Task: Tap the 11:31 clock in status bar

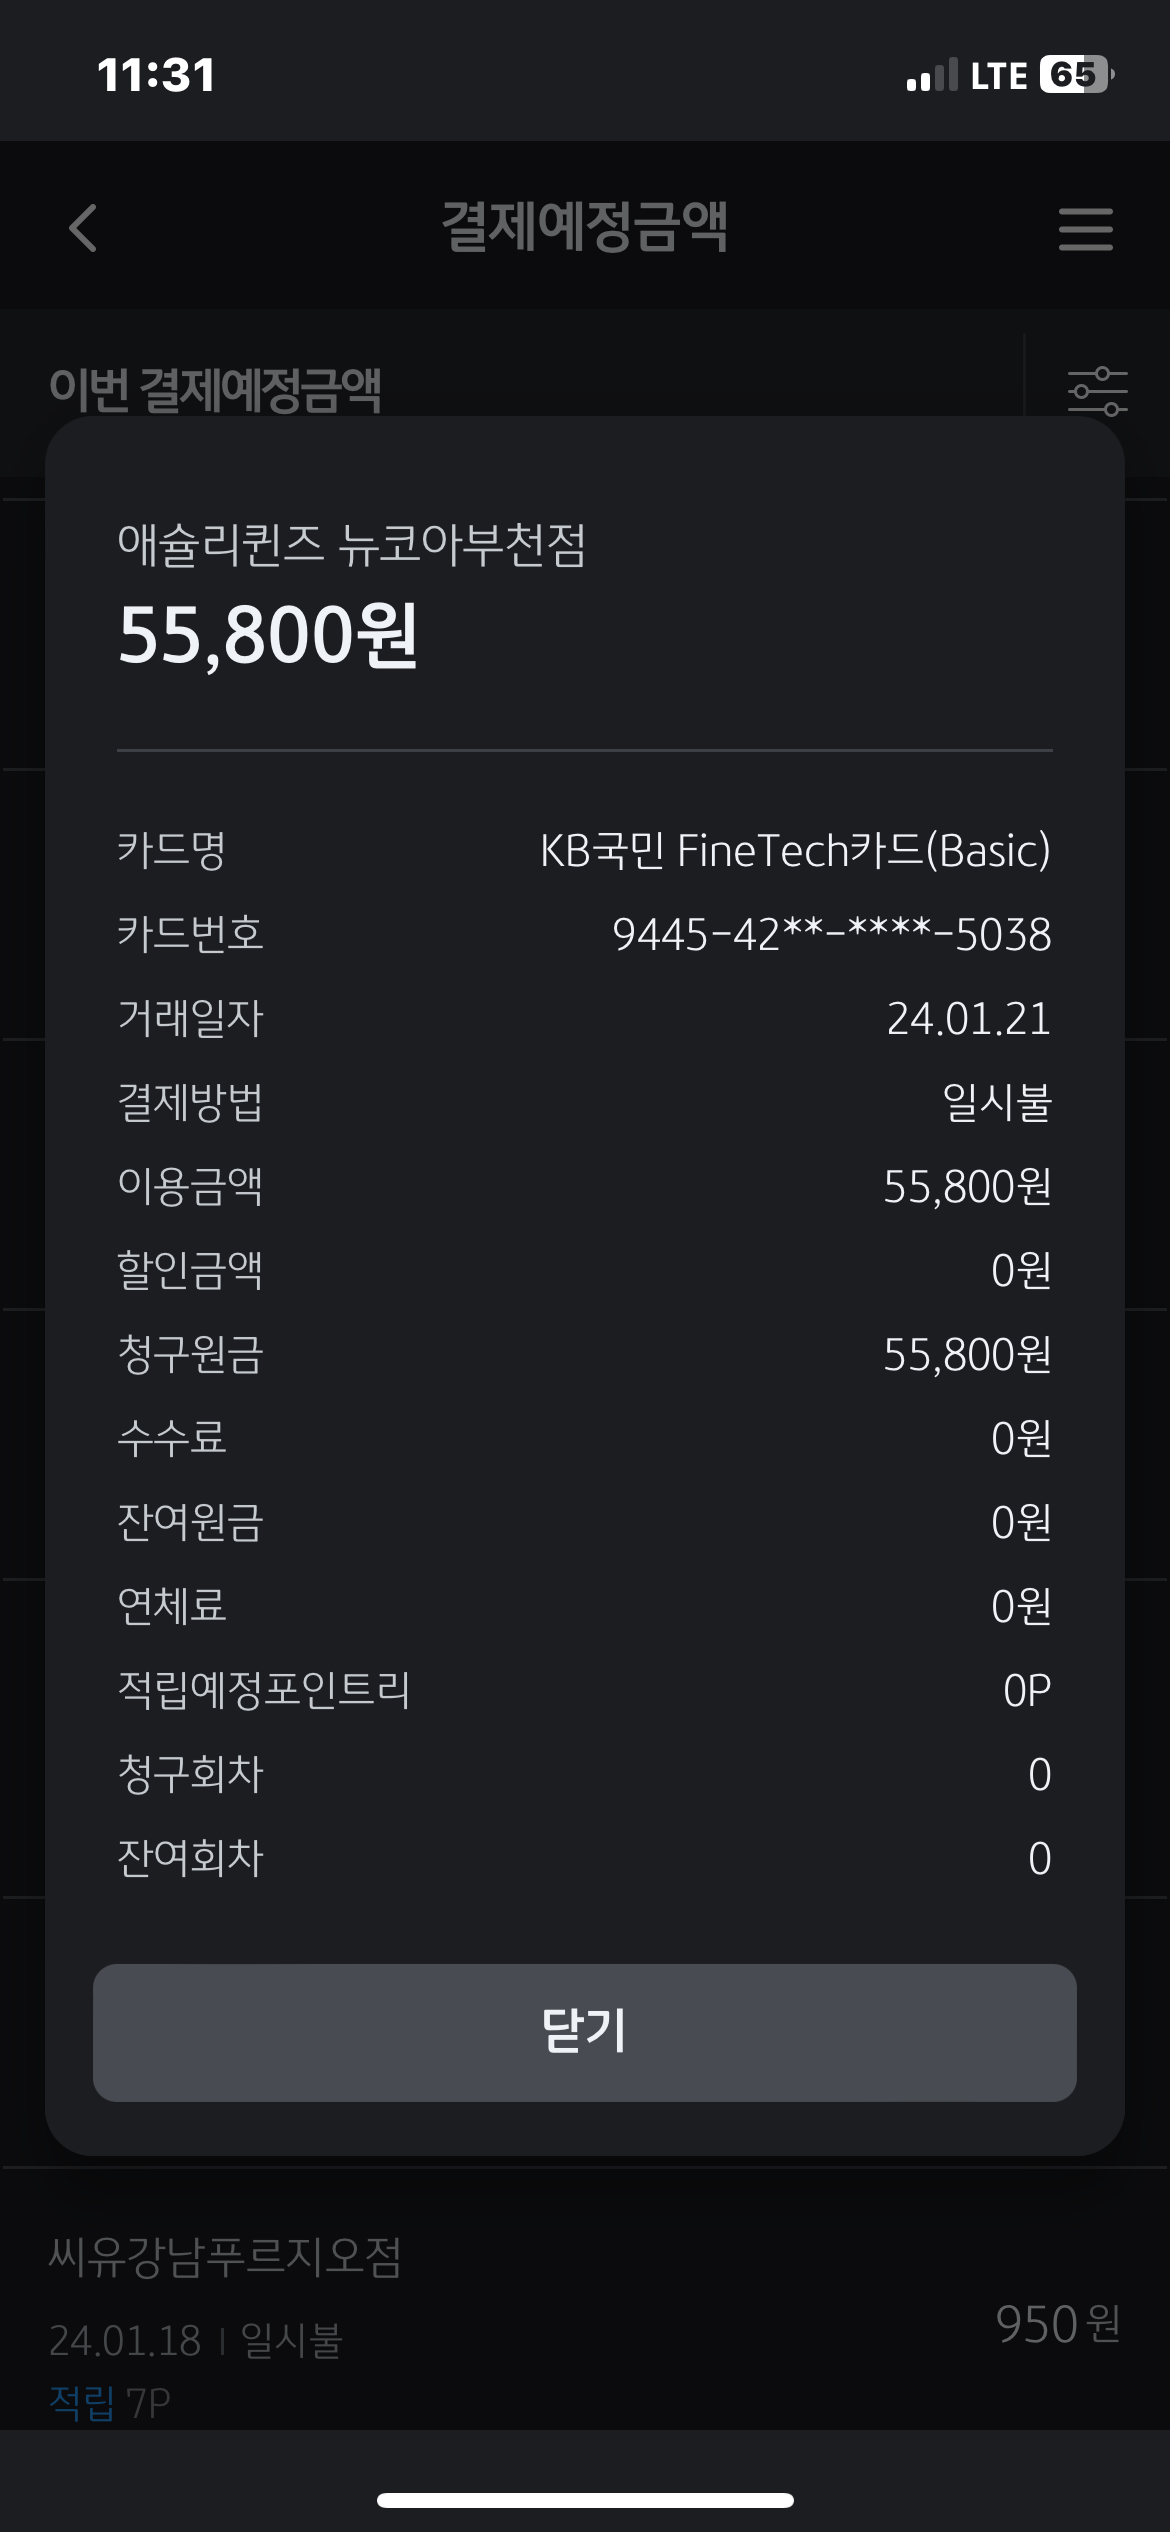Action: [x=156, y=76]
